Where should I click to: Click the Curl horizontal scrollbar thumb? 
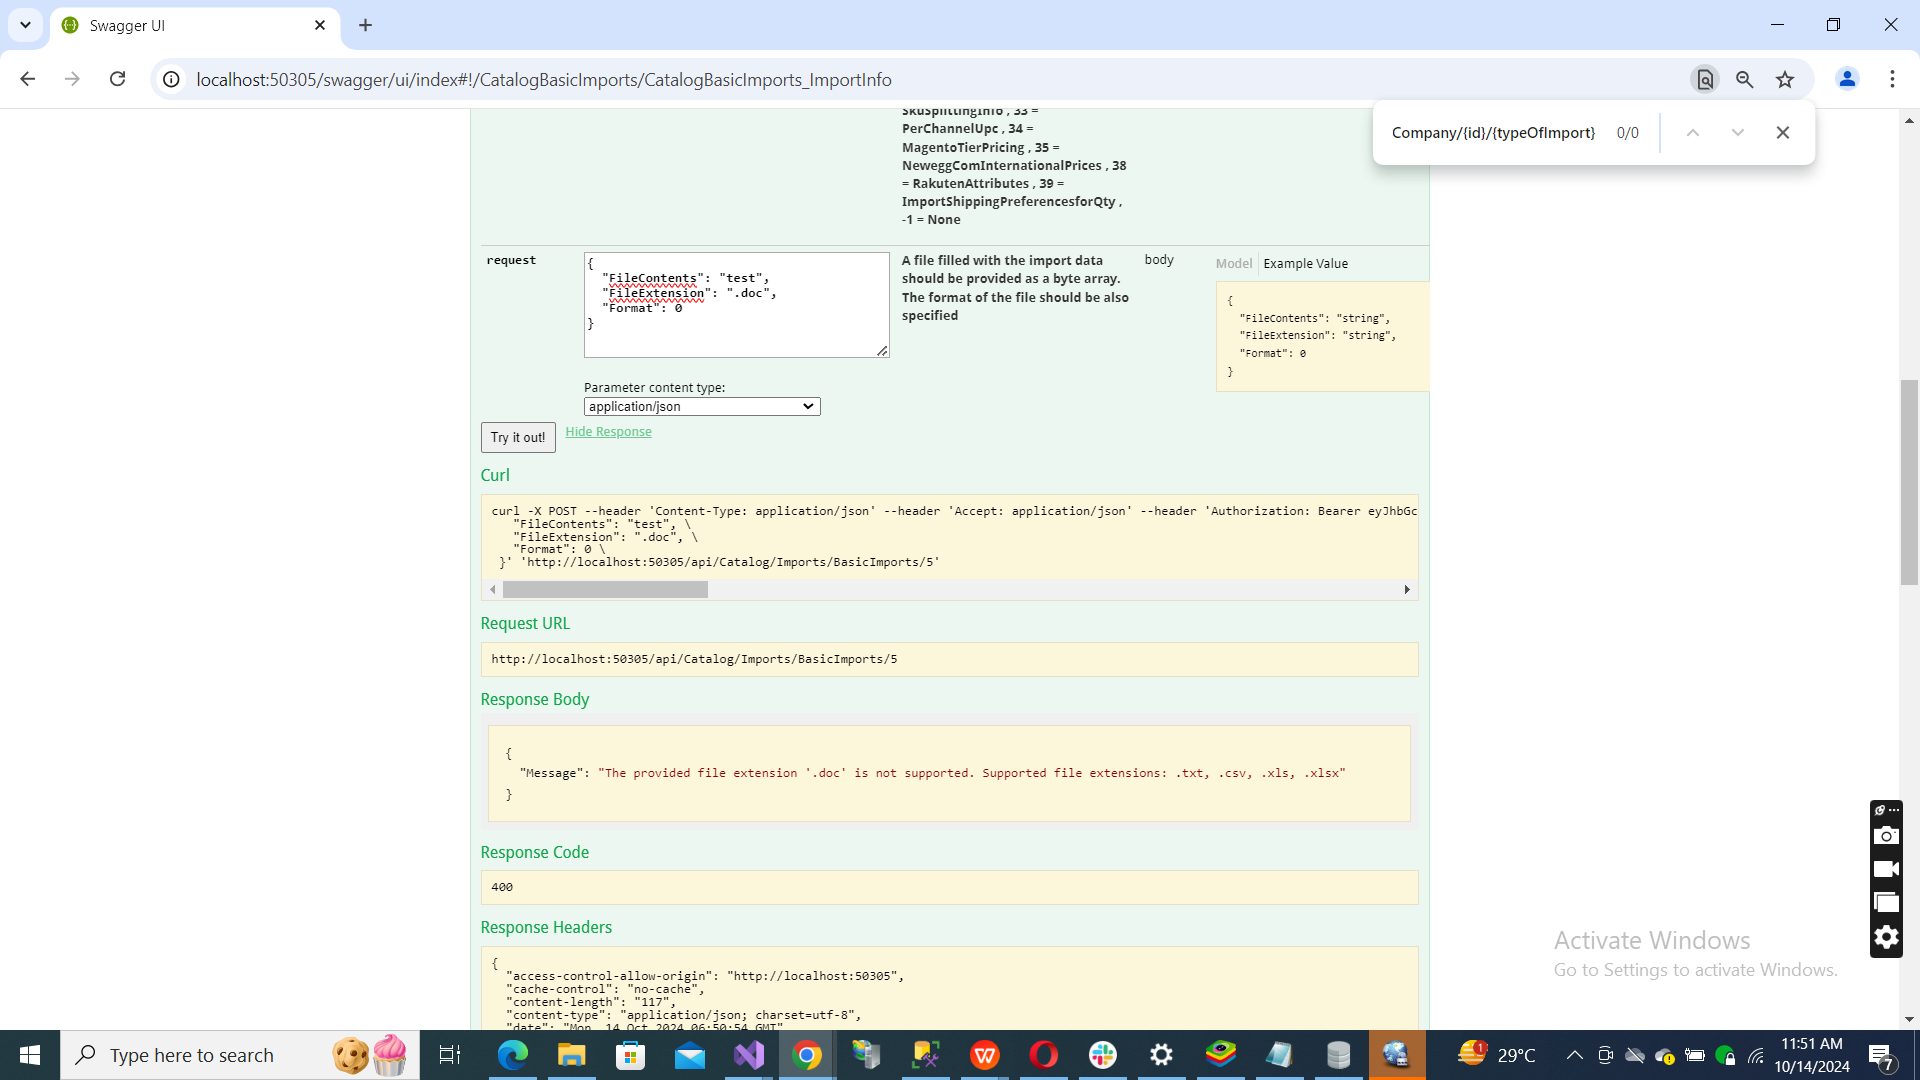(x=605, y=590)
